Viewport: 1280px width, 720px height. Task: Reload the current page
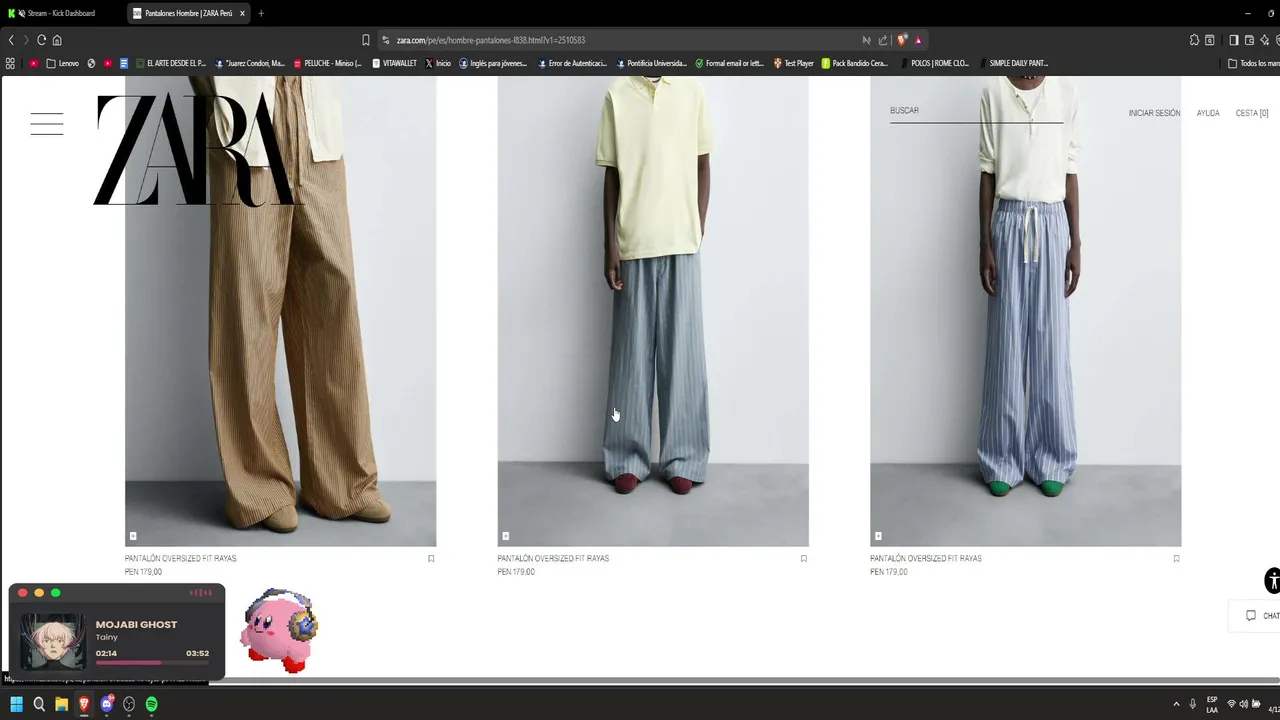41,40
